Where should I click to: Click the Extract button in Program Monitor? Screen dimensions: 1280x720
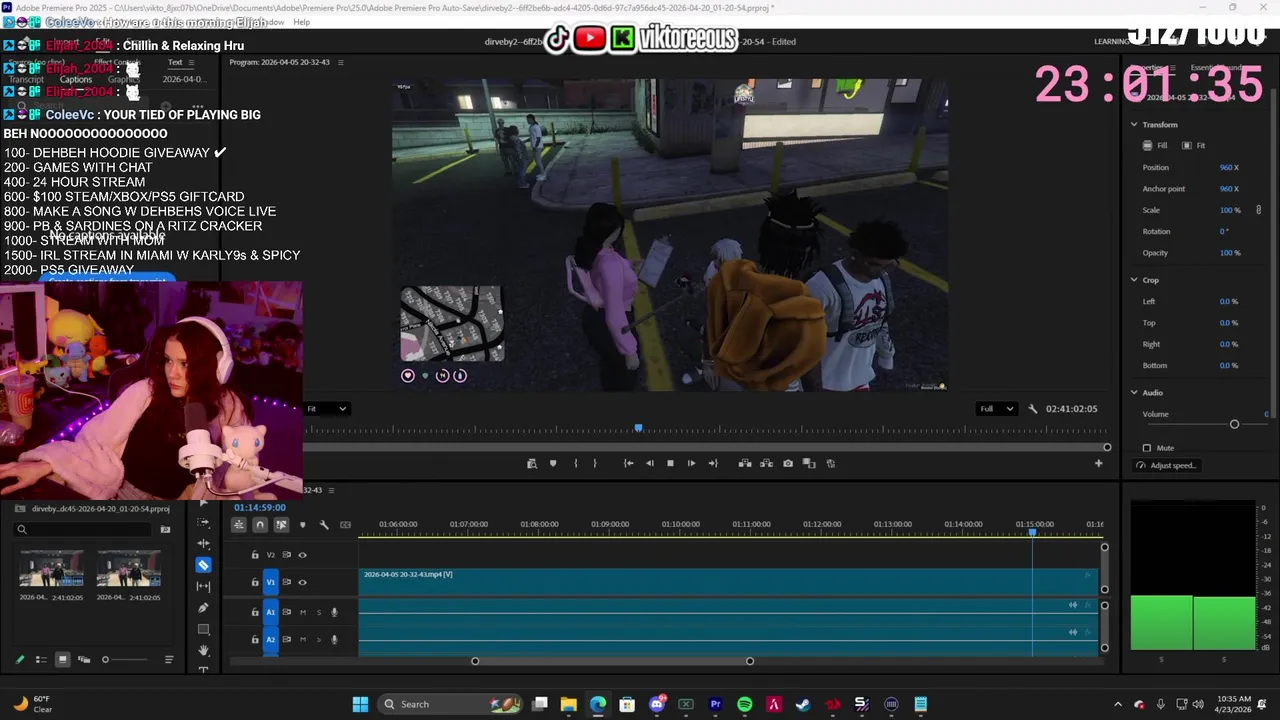click(766, 463)
